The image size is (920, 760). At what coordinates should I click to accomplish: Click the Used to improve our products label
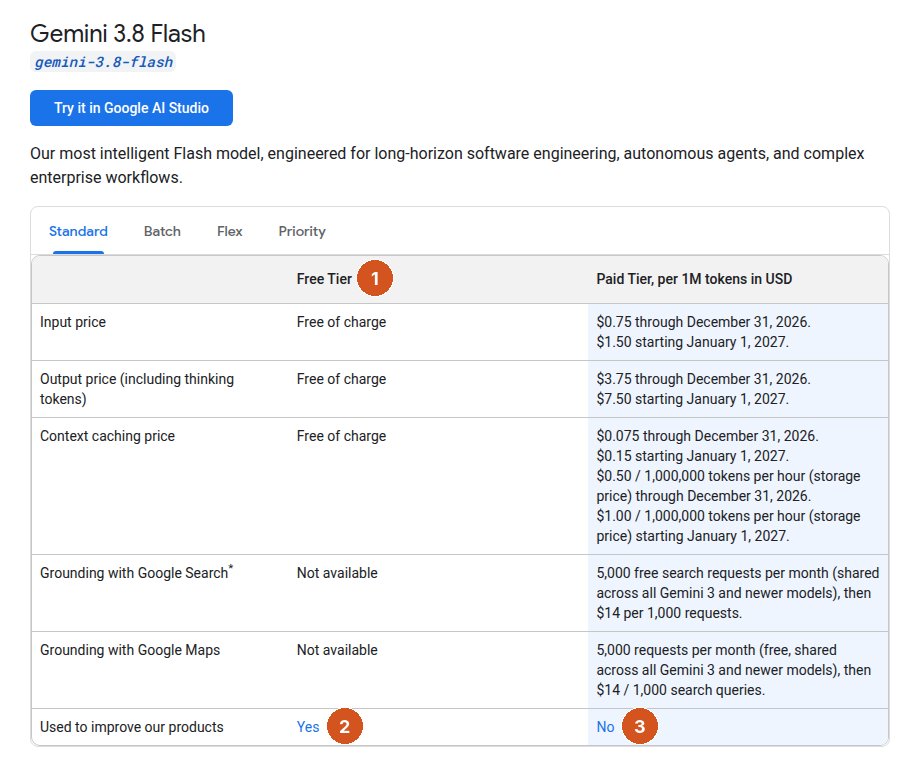(x=131, y=727)
